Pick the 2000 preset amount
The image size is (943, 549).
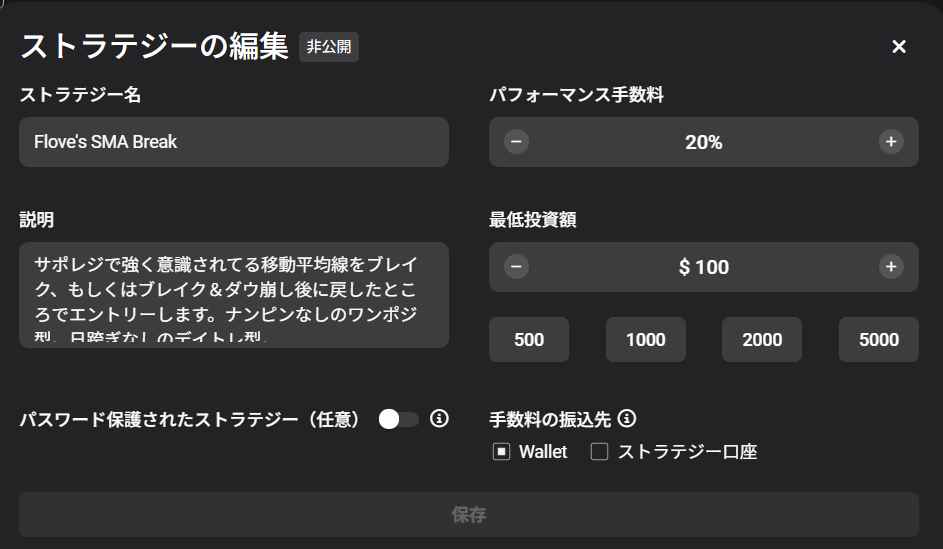[762, 340]
